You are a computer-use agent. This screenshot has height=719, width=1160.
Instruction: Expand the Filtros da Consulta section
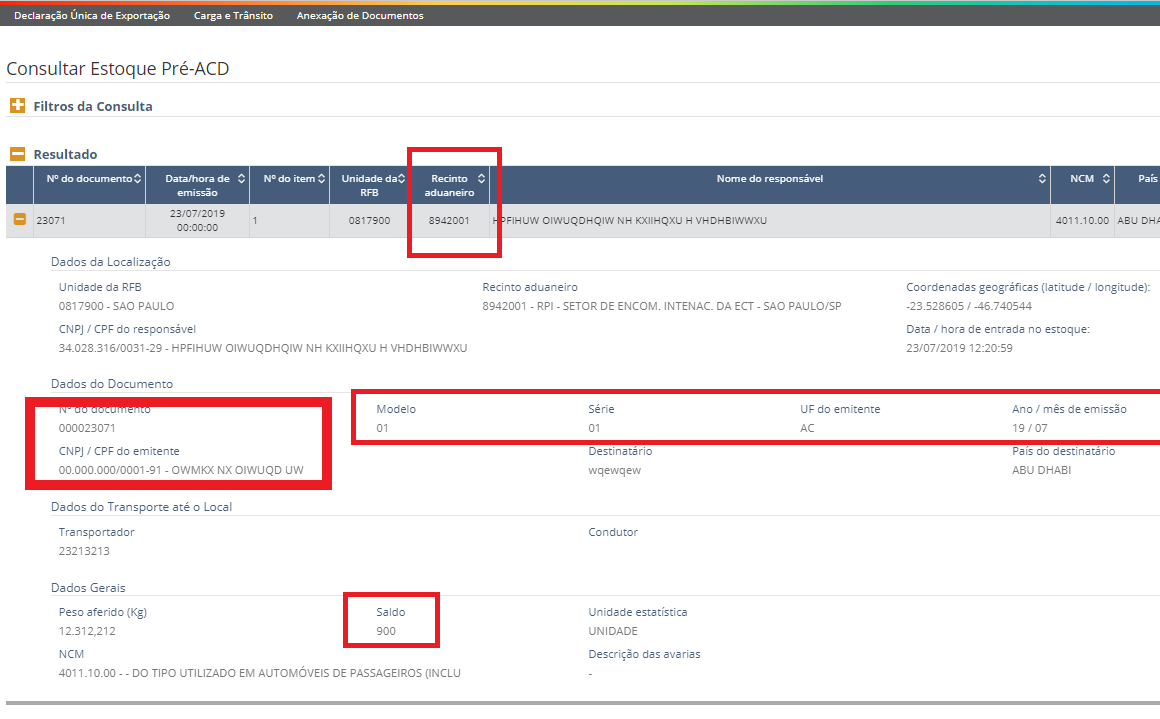17,106
